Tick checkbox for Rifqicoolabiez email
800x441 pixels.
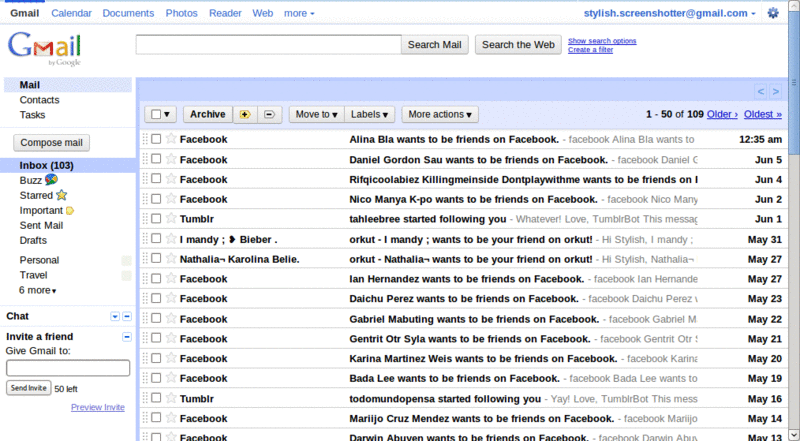point(156,179)
